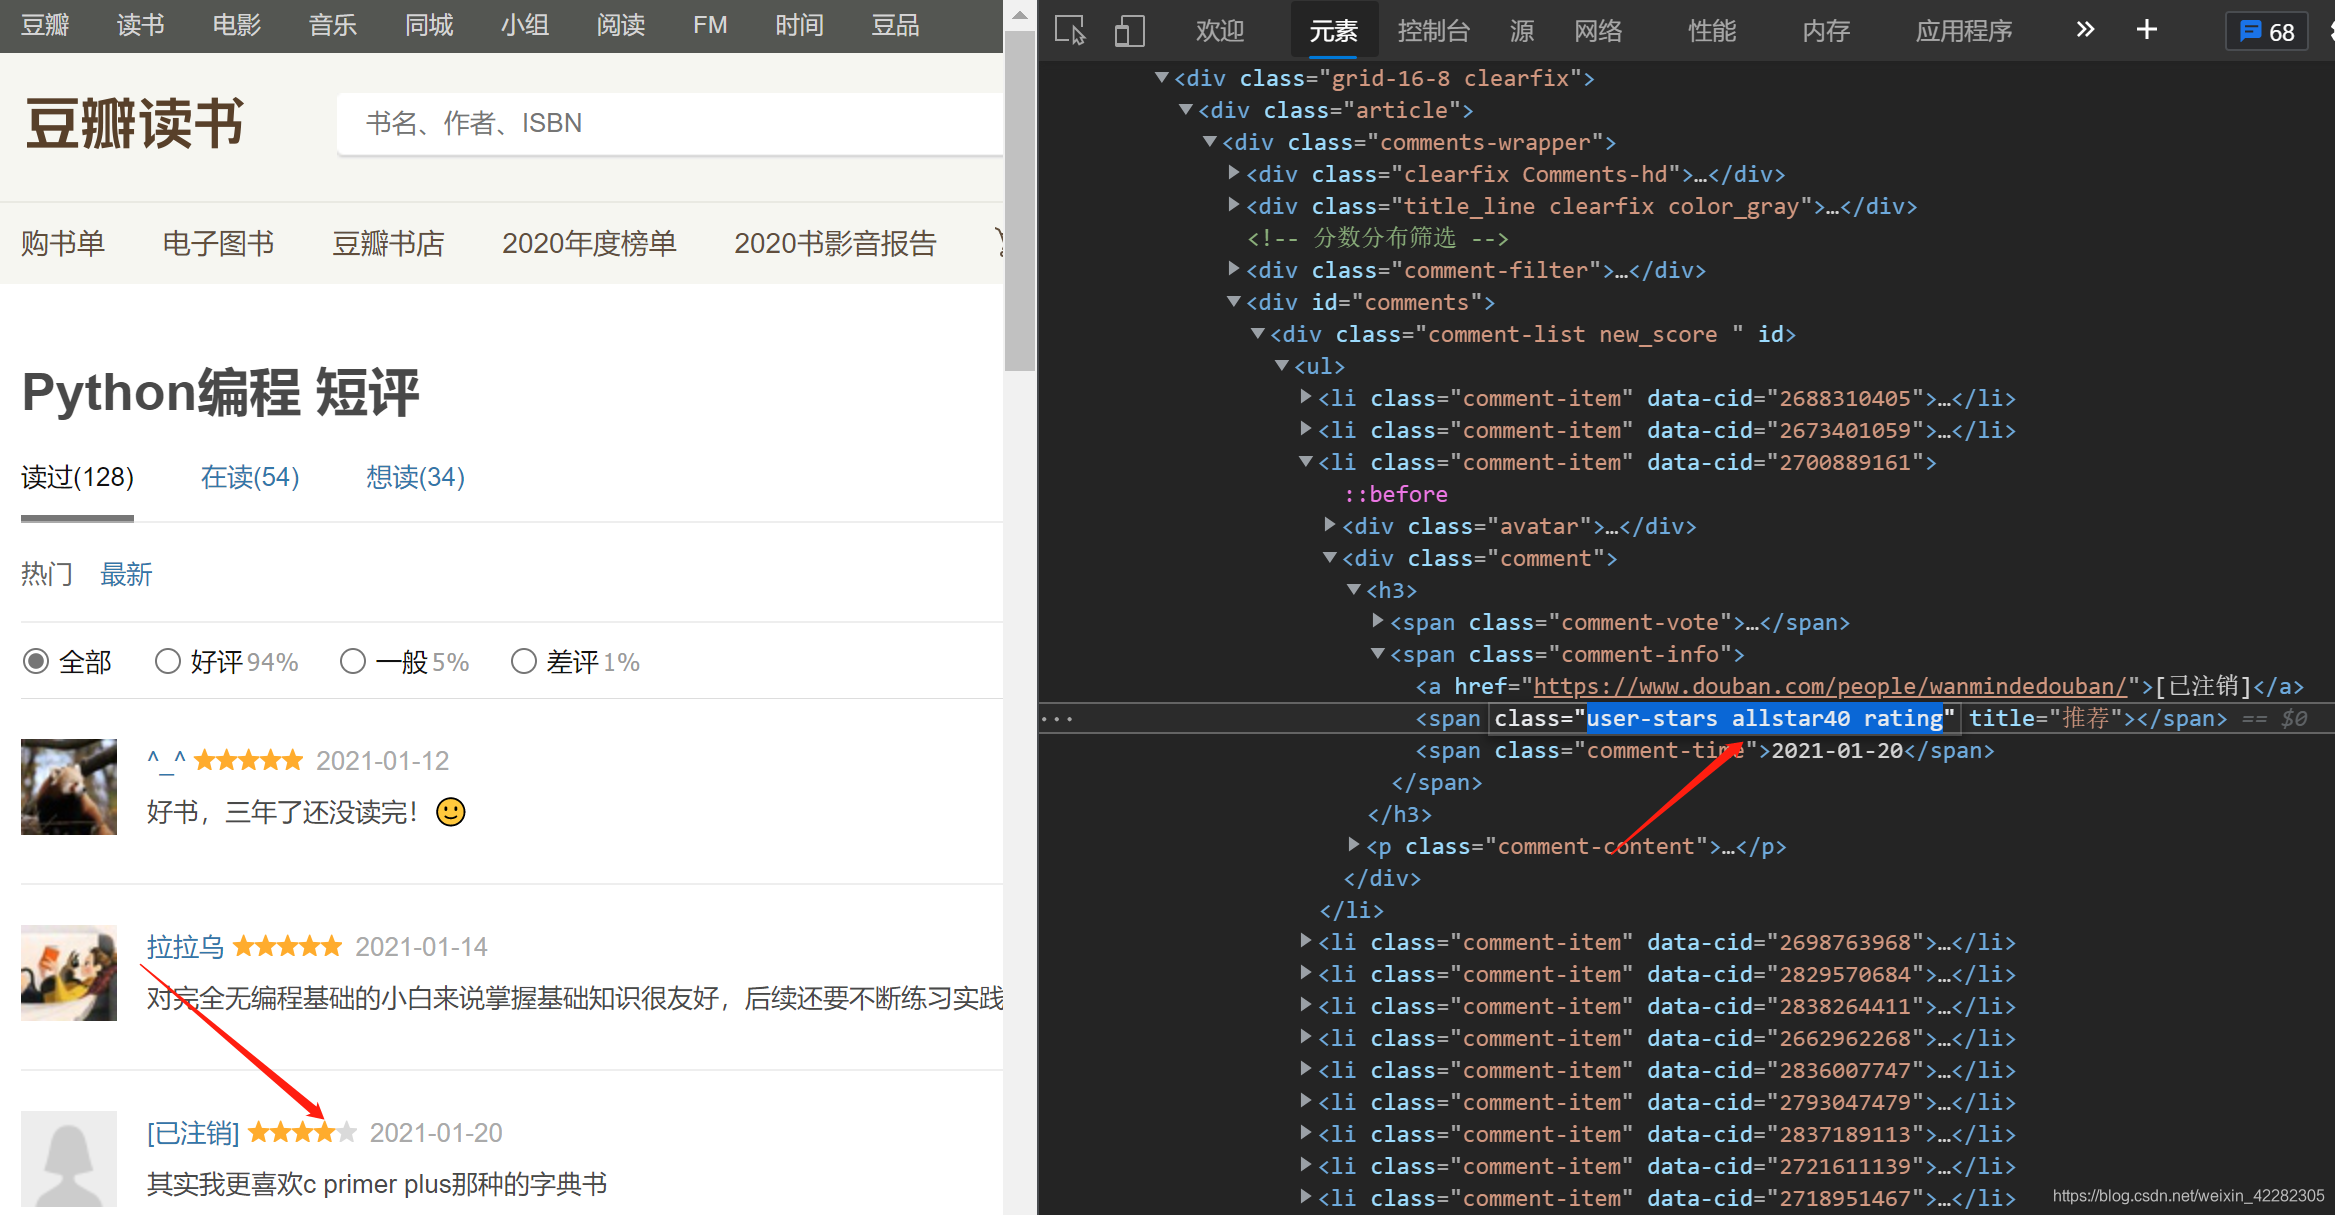Click the five-star rating beside 拉拉乌

pos(287,946)
